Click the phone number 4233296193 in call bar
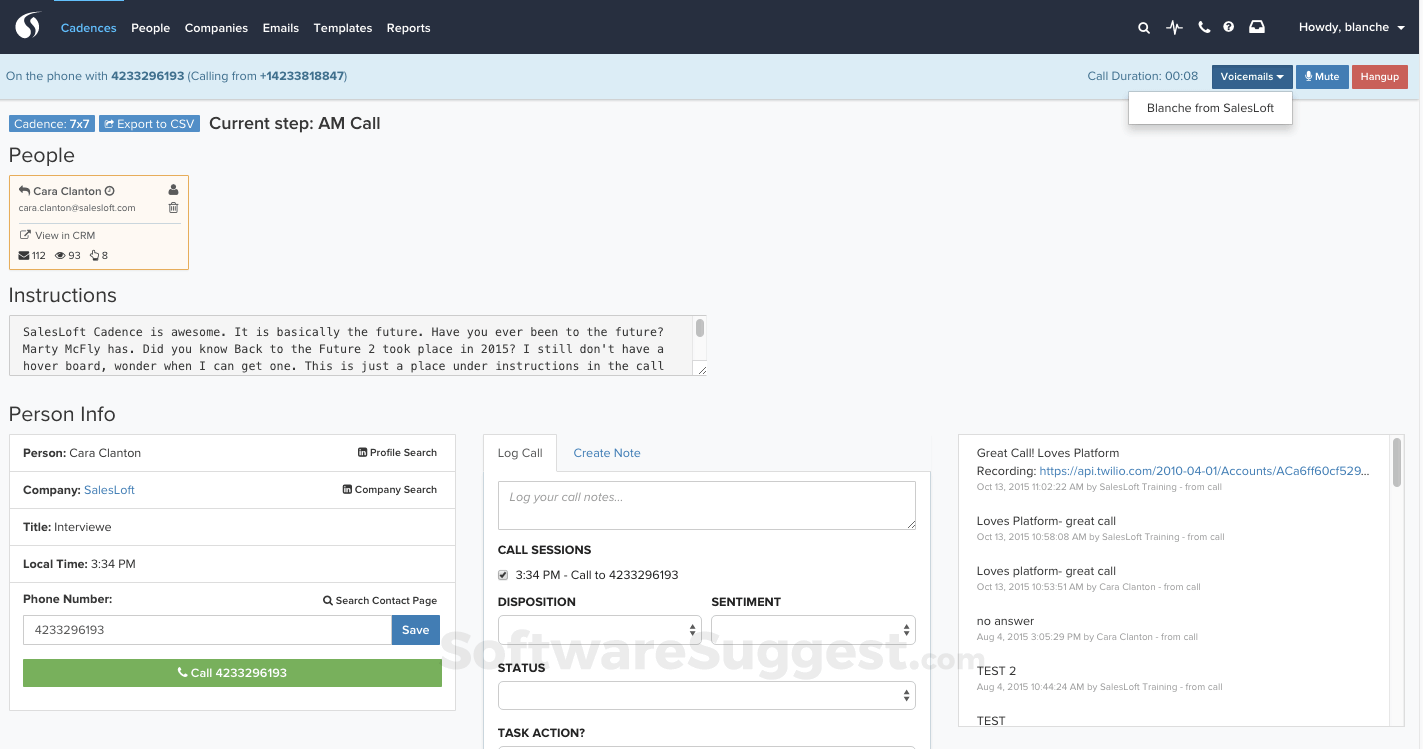1423x749 pixels. click(148, 76)
